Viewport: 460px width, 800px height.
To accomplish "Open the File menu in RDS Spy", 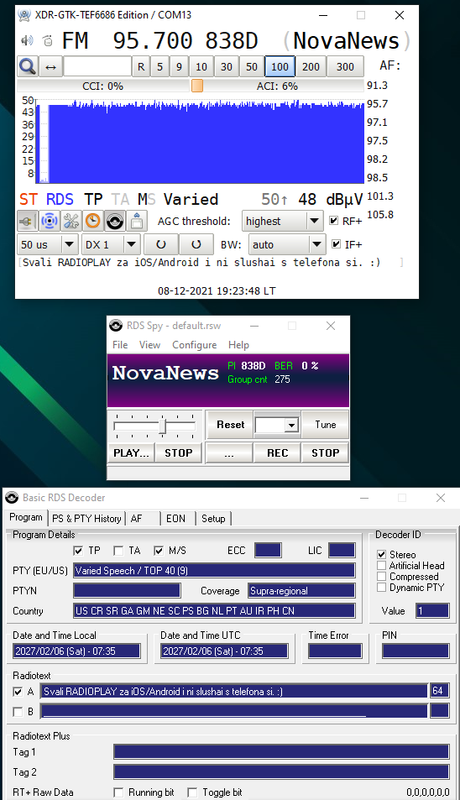I will [x=120, y=345].
